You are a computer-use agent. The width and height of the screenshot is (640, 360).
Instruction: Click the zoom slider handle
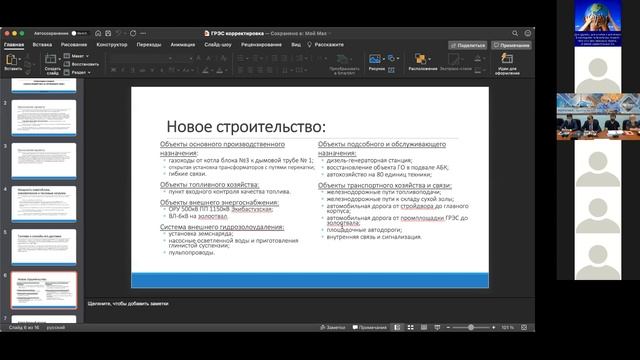471,327
